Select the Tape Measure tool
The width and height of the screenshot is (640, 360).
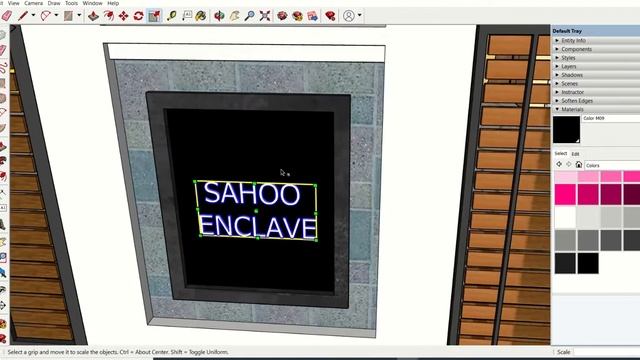click(171, 16)
